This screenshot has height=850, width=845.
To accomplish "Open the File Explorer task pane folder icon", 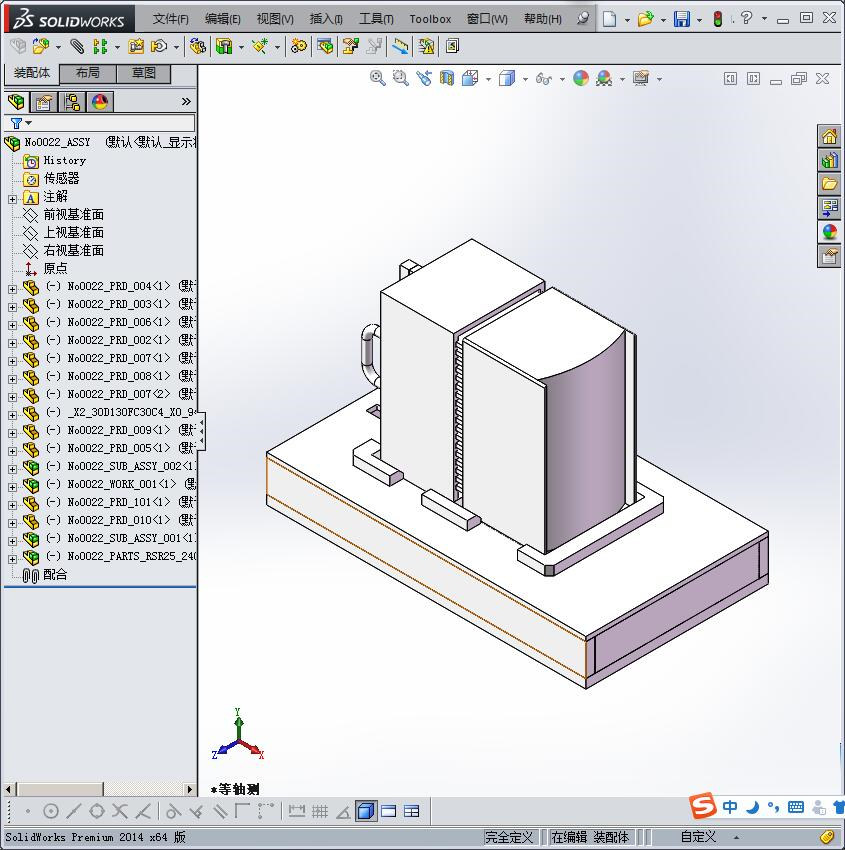I will [x=829, y=183].
